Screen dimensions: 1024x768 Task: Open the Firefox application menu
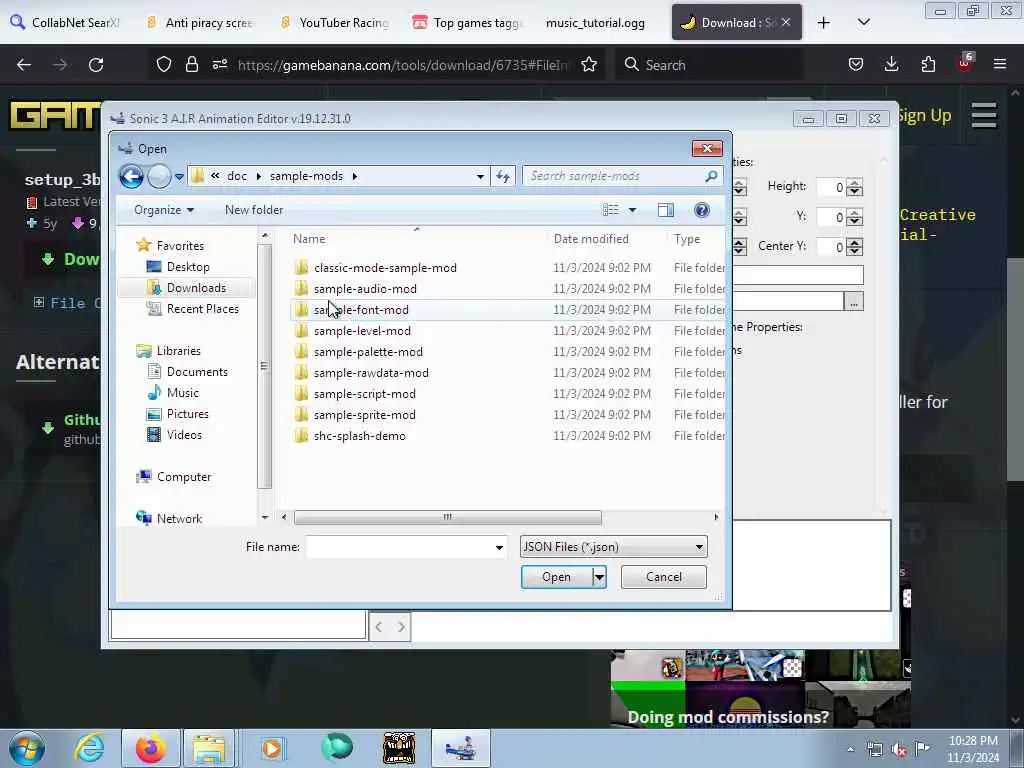[1000, 64]
